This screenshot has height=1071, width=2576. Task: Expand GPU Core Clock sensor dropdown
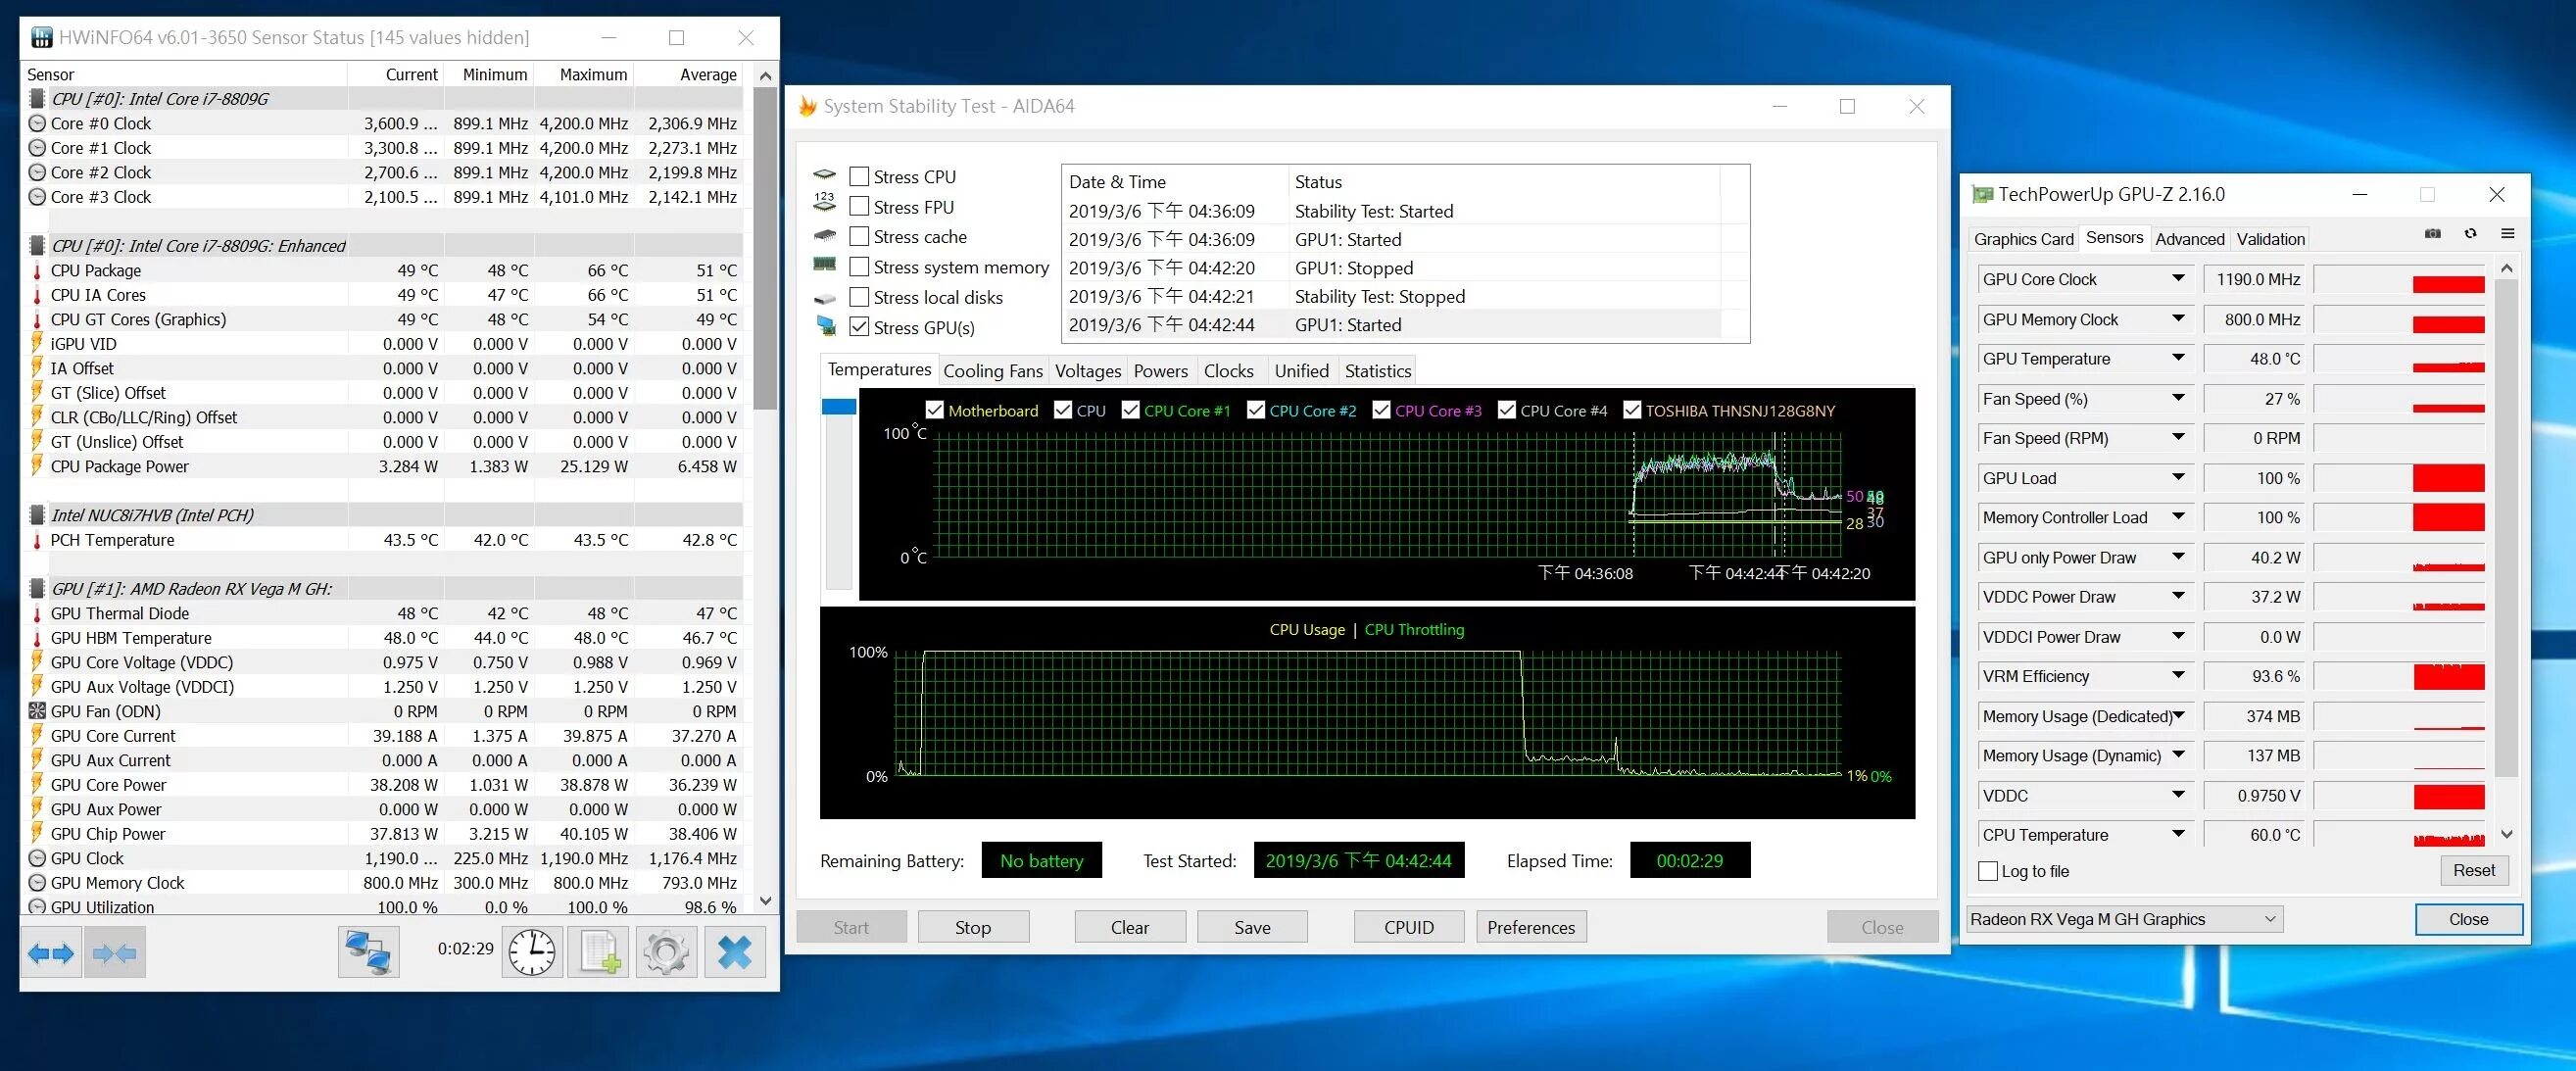click(x=2177, y=279)
